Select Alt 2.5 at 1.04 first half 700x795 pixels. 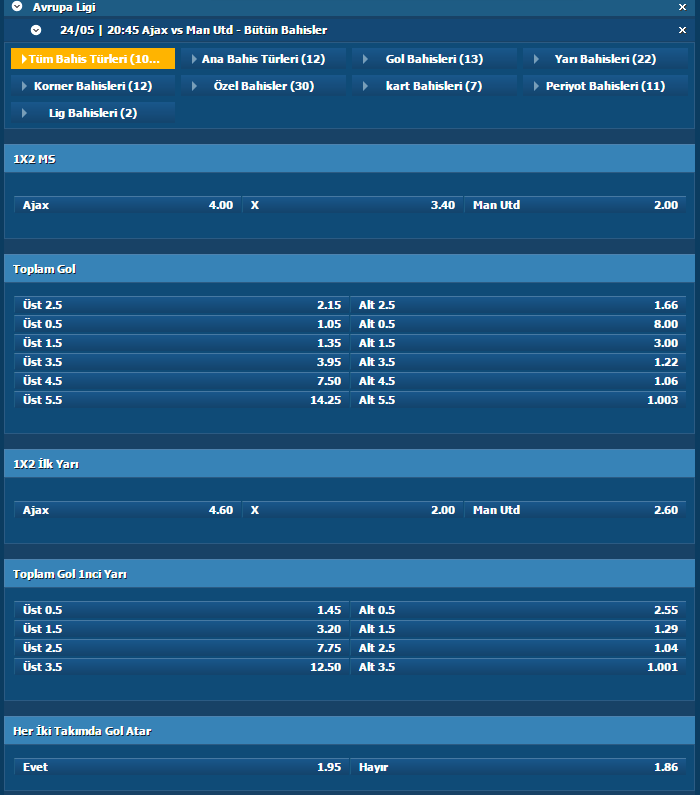click(518, 648)
